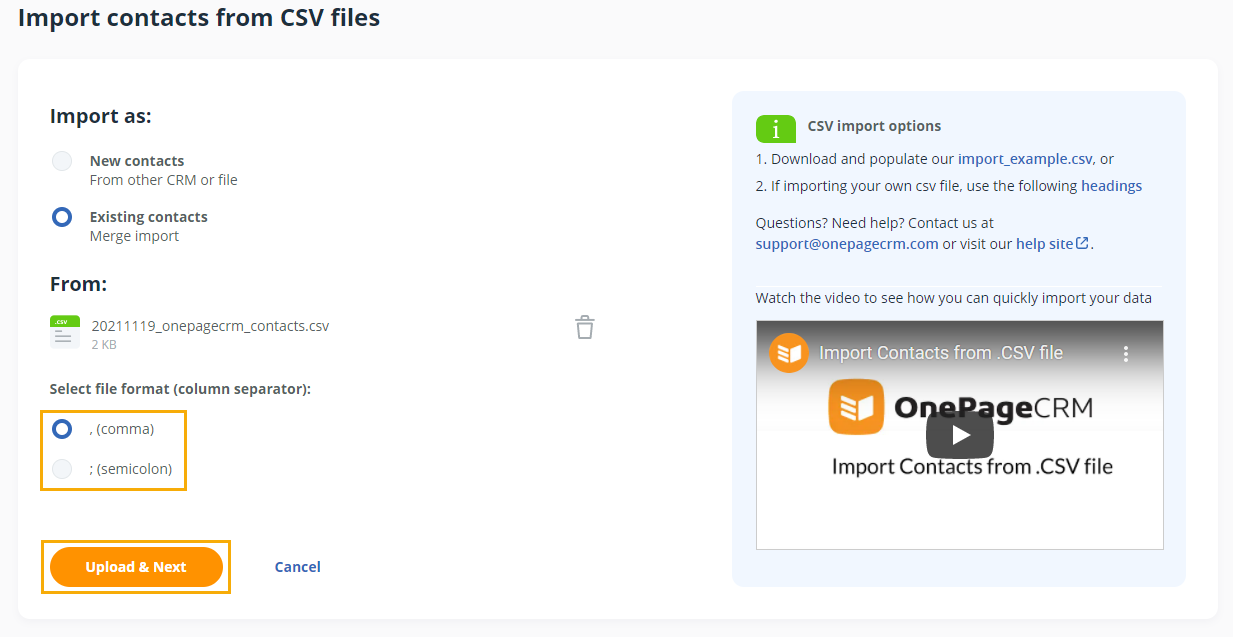Viewport: 1233px width, 637px height.
Task: Click the 'CSV import options' heading
Action: click(875, 127)
